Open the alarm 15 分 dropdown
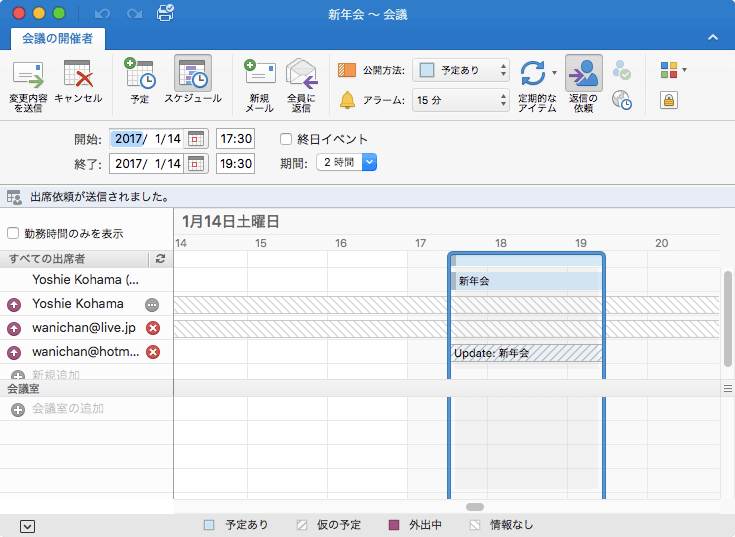Viewport: 735px width, 537px height. point(461,100)
